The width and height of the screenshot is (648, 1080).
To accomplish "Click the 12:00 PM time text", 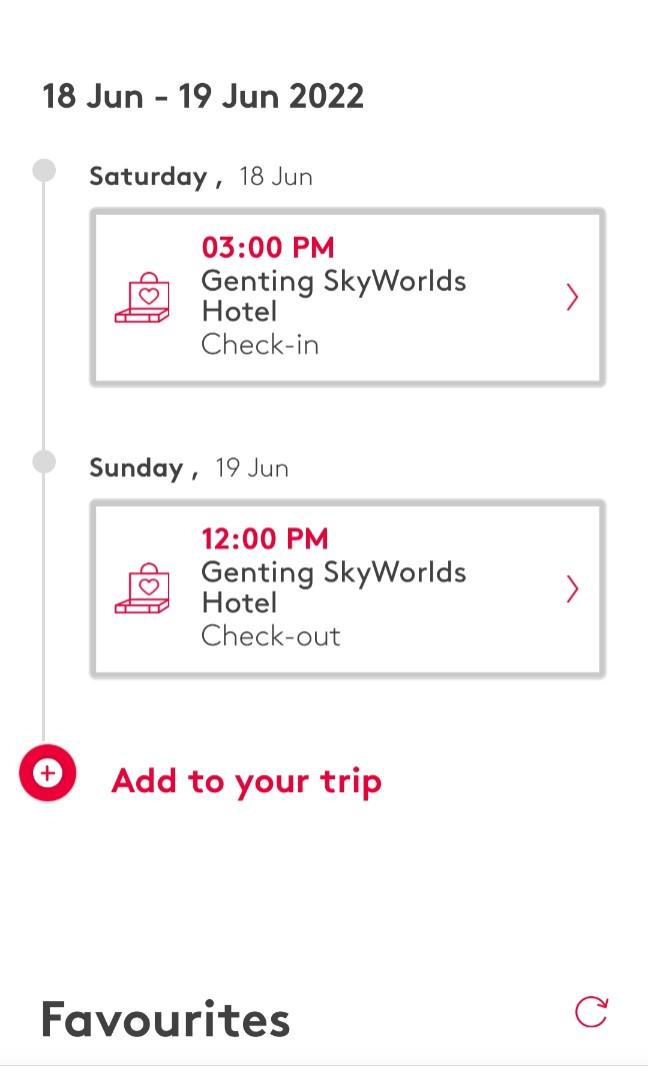I will coord(264,539).
